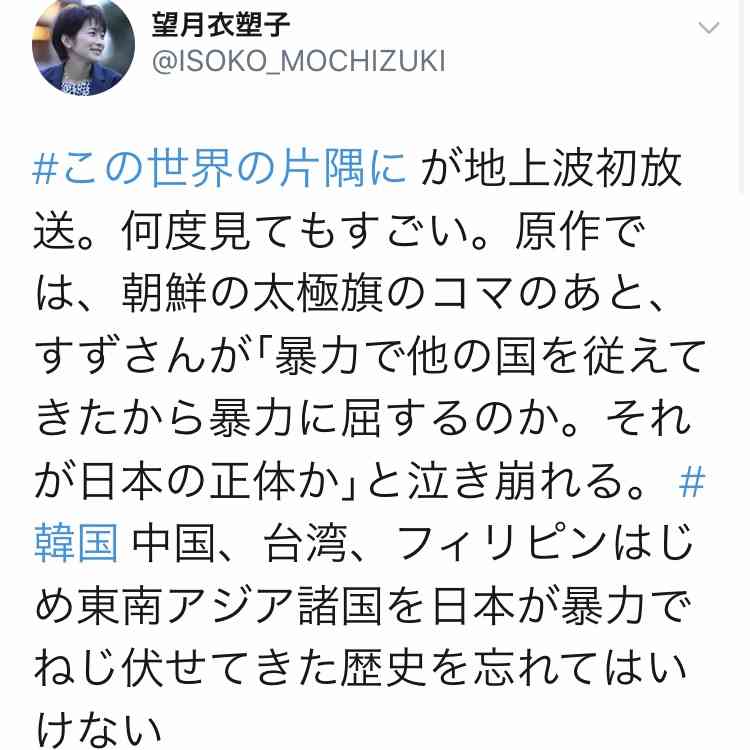Open 望月衣塑子's round profile photo
750x750 pixels.
tap(83, 46)
